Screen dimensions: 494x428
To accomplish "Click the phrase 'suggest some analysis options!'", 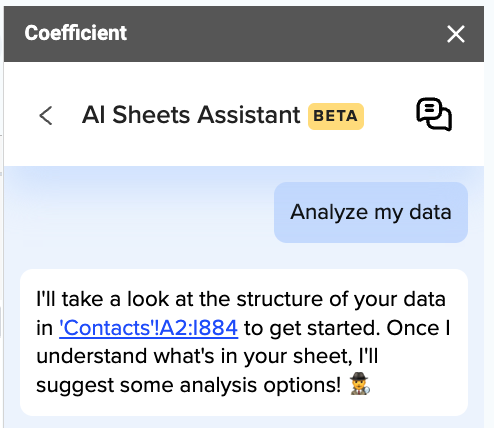I will pos(188,386).
